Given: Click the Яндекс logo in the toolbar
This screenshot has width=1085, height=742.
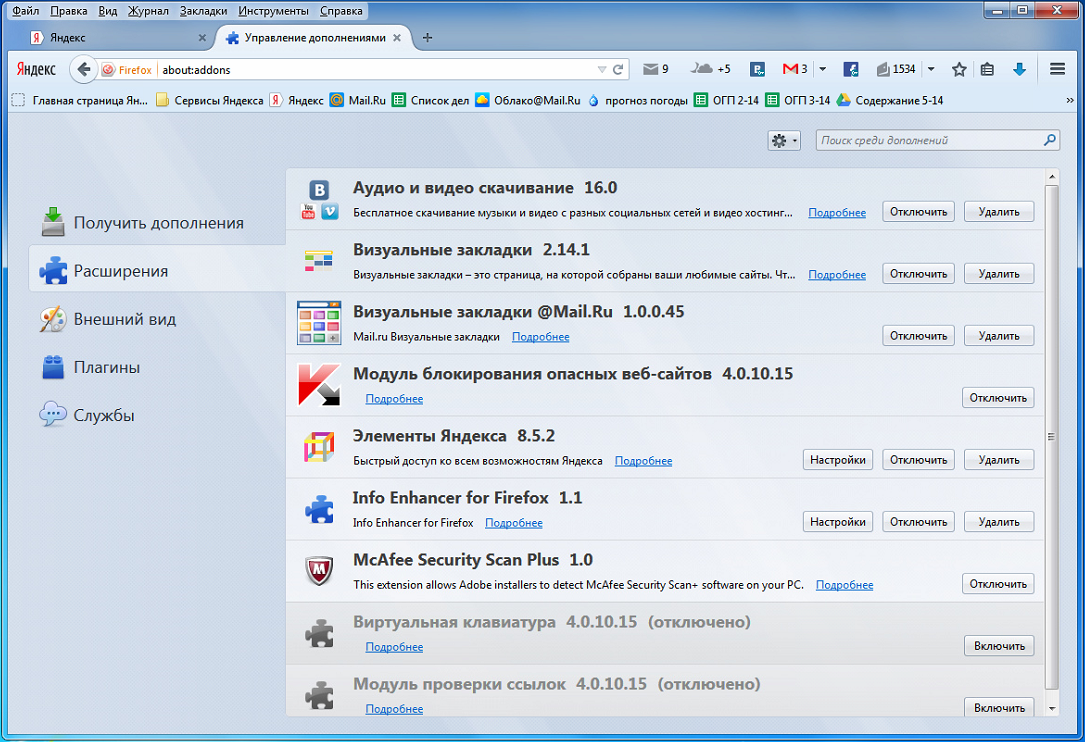Looking at the screenshot, I should click(36, 69).
